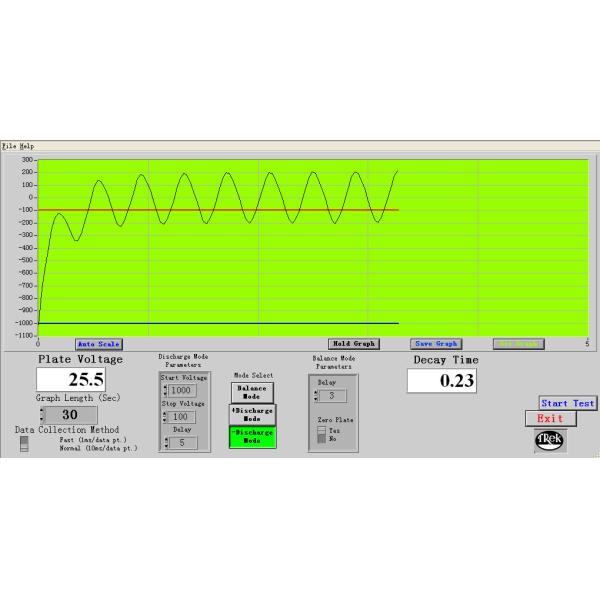Click the Discharge Mode Delay 5 field
600x600 pixels.
tap(183, 443)
